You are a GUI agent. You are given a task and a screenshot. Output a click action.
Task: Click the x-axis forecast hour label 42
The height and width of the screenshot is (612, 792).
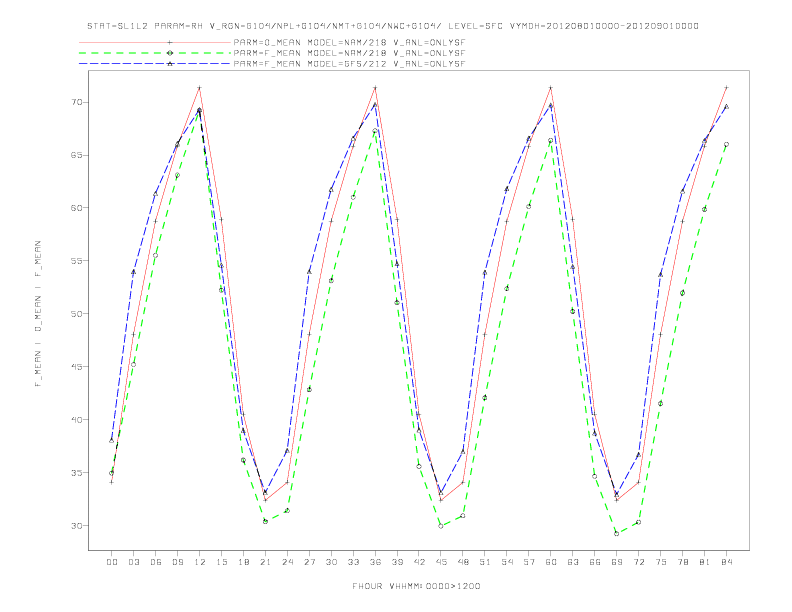pyautogui.click(x=419, y=562)
